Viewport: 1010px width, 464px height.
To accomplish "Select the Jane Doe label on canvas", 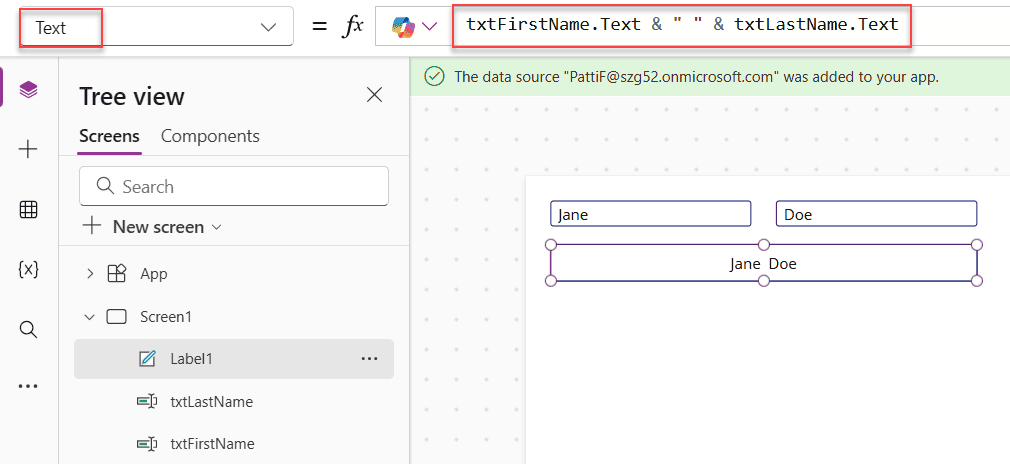I will click(763, 263).
